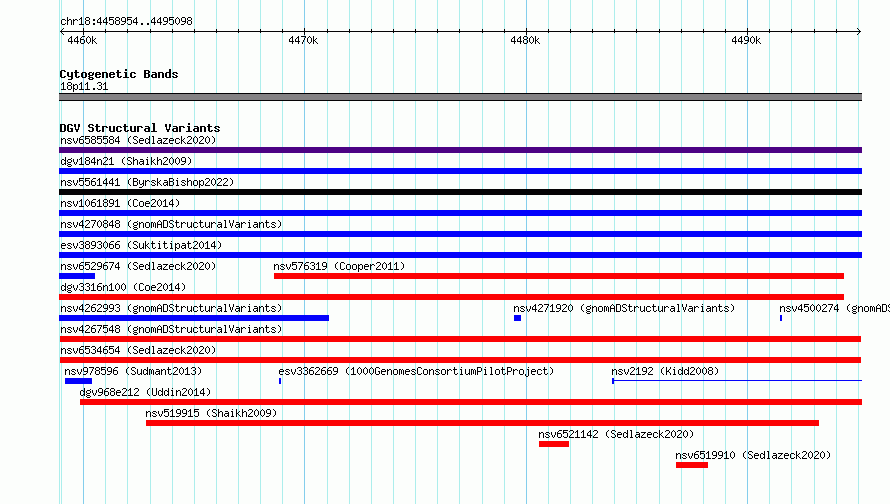Click the 4490k ruler tick label
890x504 pixels.
pos(746,40)
